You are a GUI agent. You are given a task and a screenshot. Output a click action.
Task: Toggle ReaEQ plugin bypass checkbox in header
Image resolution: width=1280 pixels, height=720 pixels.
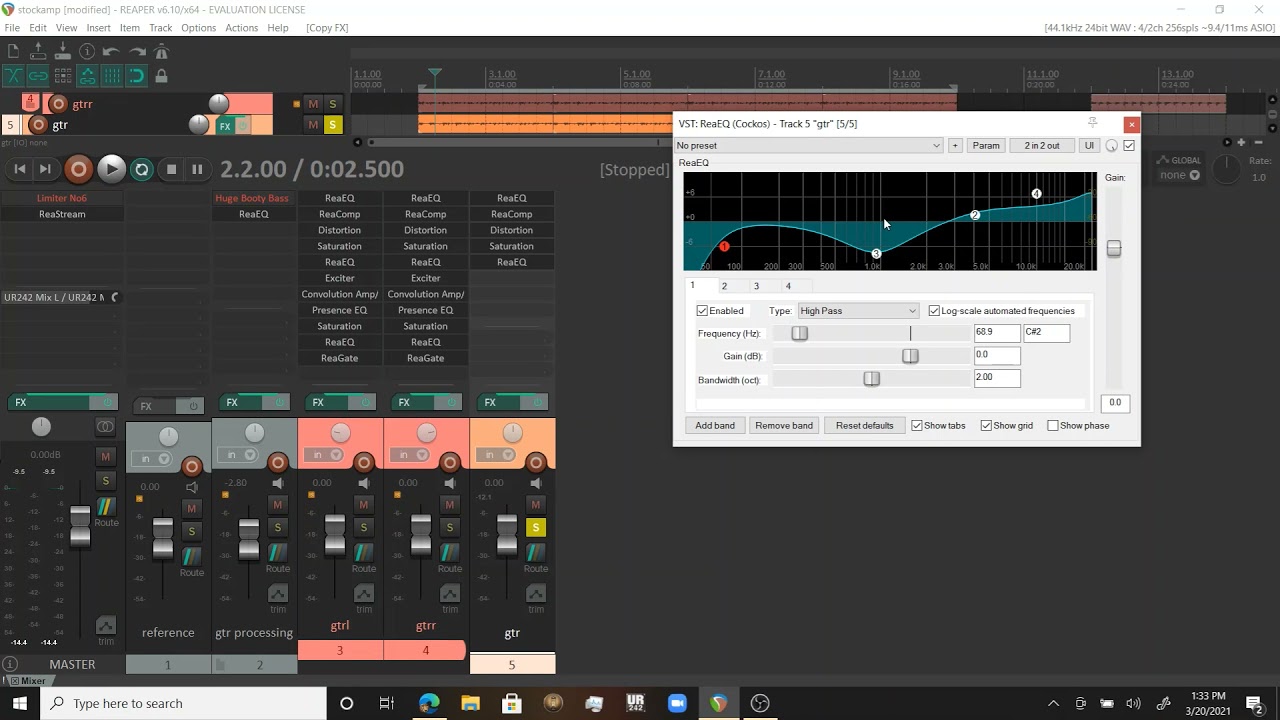point(1129,146)
